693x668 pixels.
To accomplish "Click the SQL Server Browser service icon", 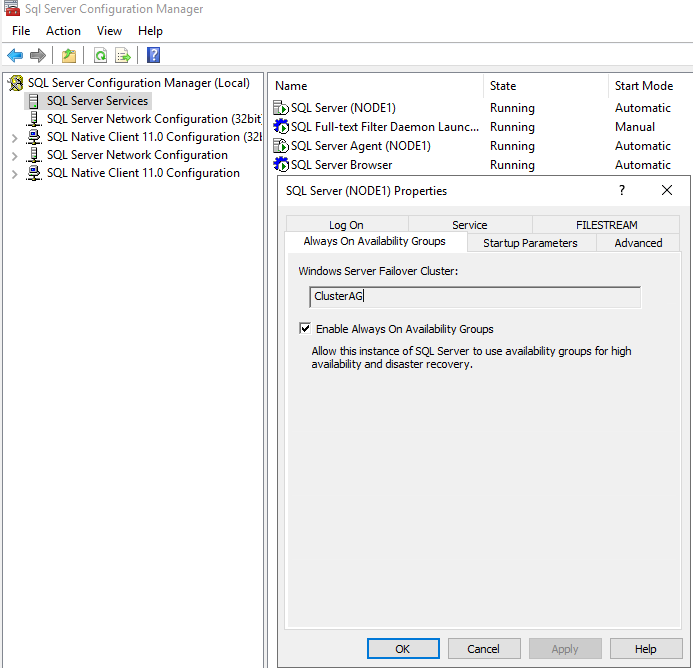I will [281, 165].
